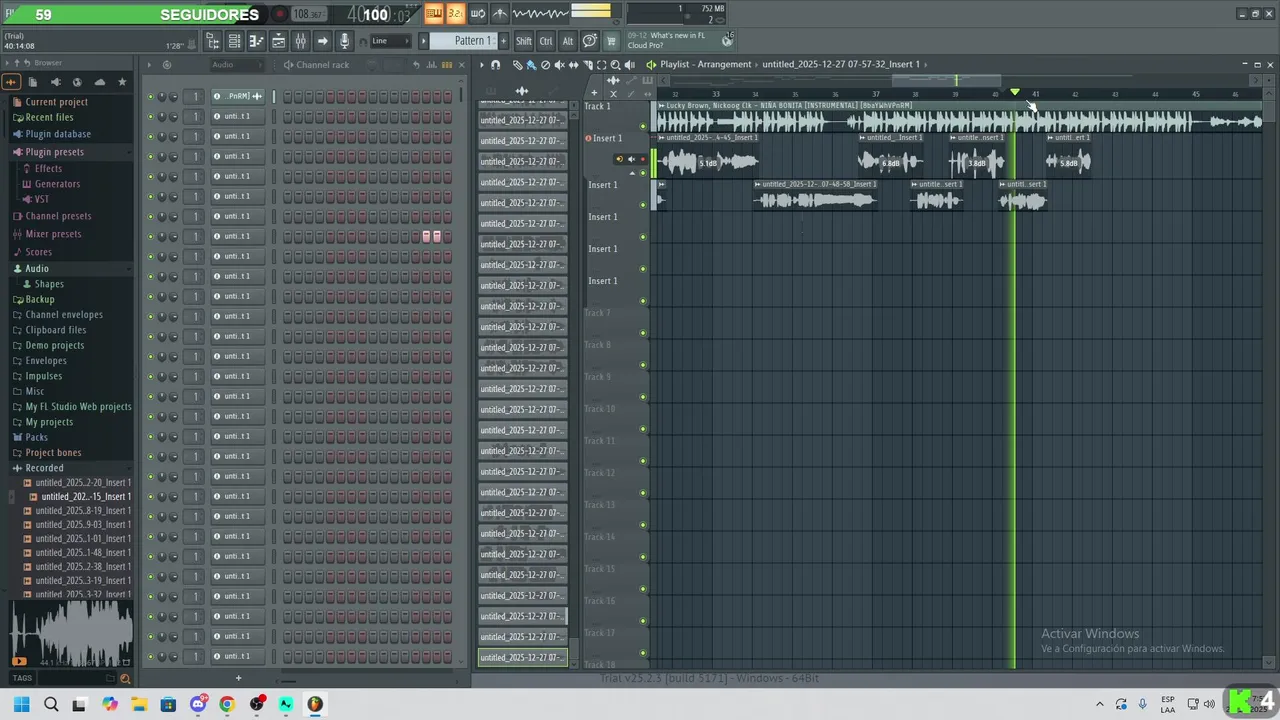Click the record button in transport bar
Image resolution: width=1280 pixels, height=720 pixels.
pos(280,14)
